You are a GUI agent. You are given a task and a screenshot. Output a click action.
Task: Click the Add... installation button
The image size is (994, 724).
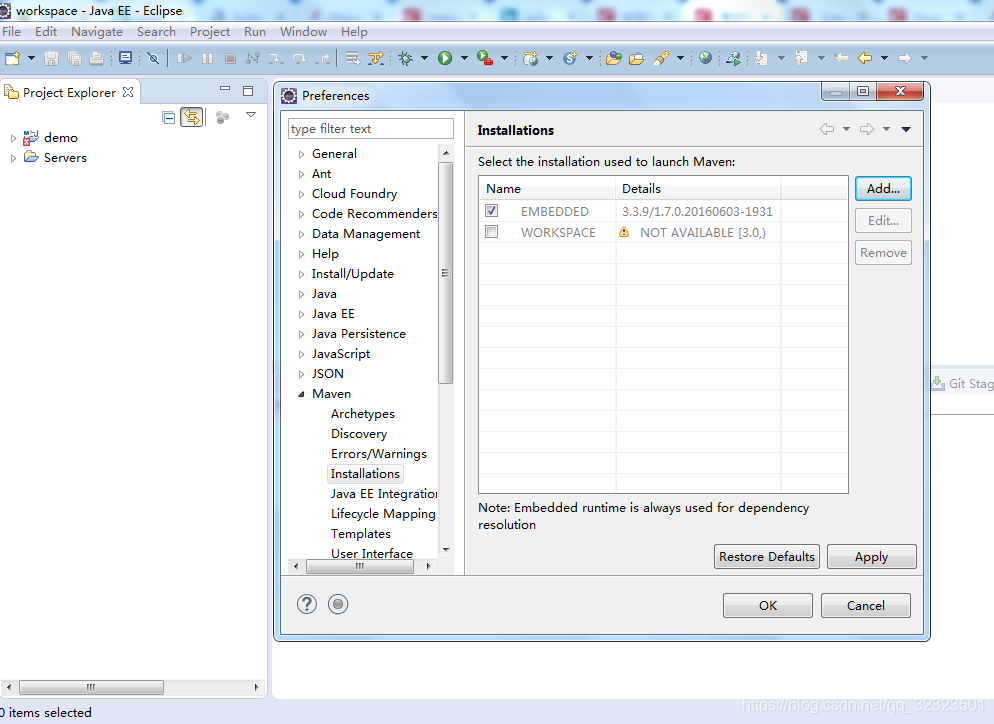(x=883, y=188)
